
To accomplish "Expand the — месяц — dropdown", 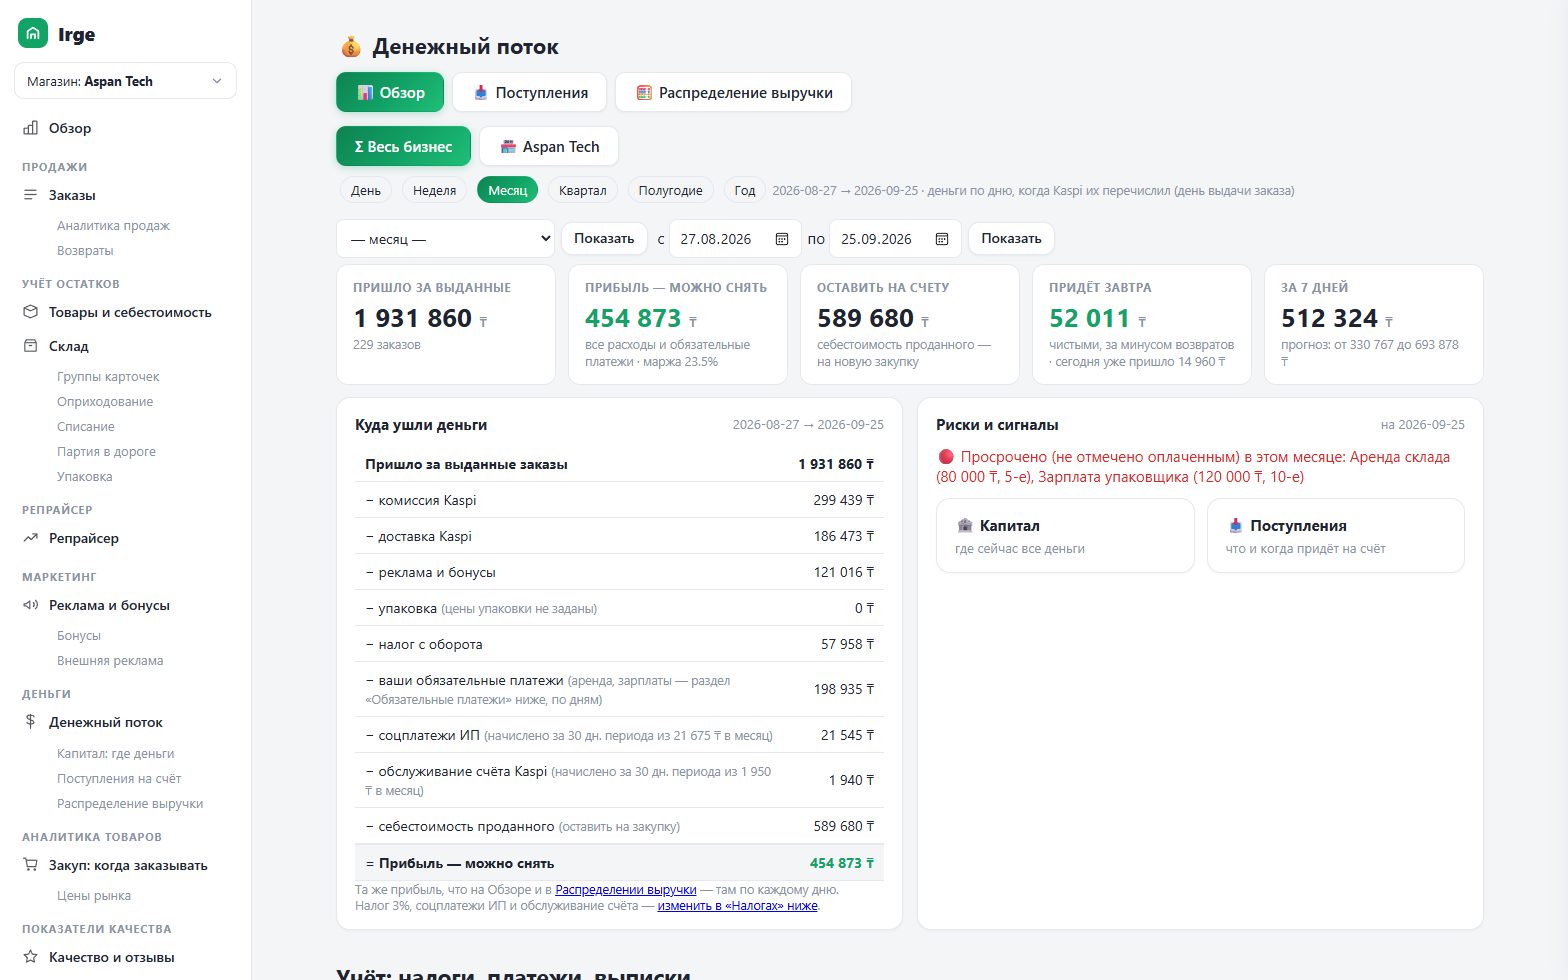I will 446,239.
